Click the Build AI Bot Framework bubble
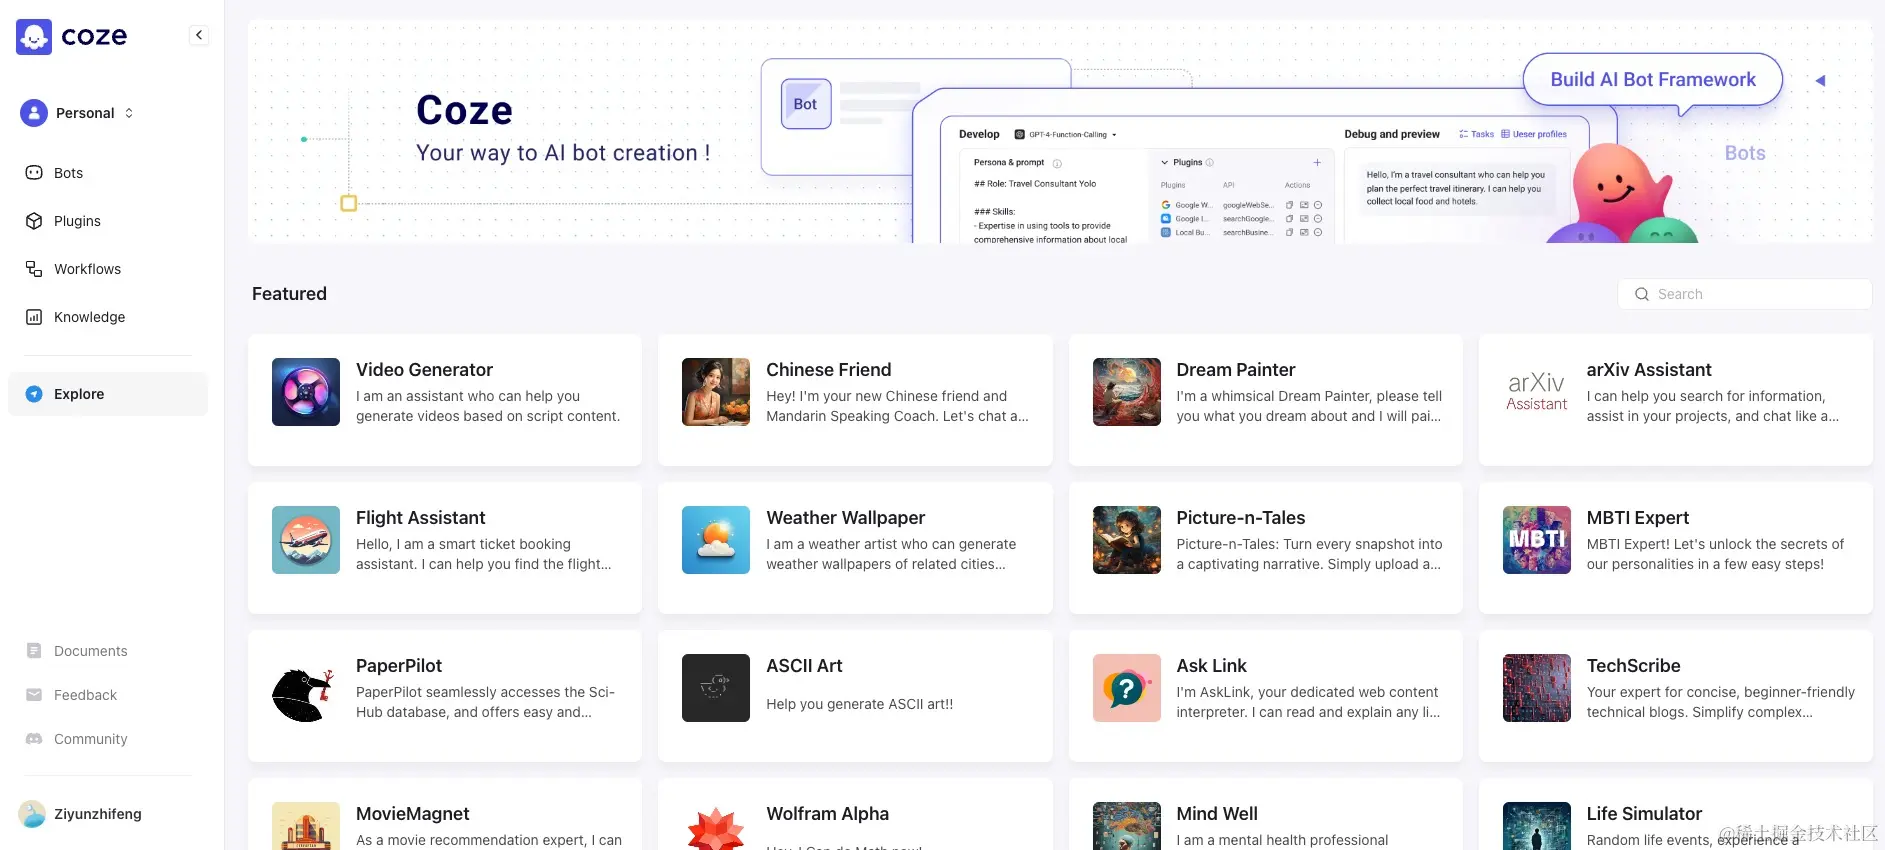 pos(1653,80)
